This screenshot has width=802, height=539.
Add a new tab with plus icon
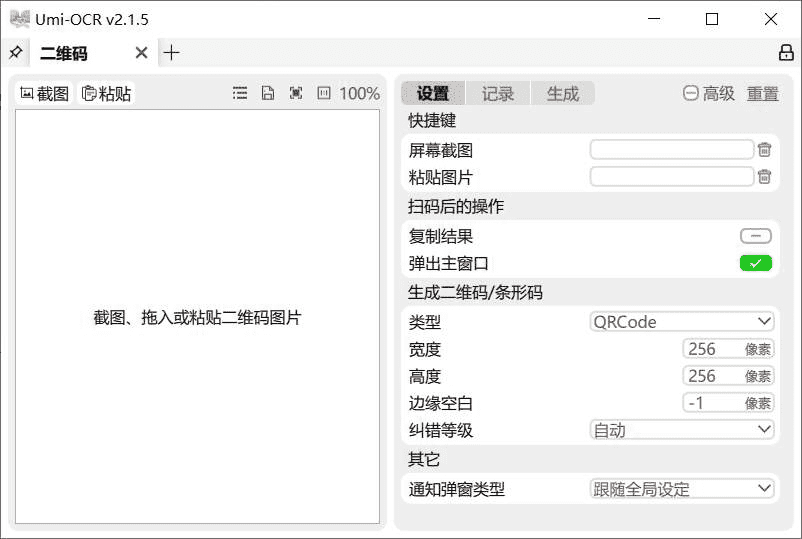coord(171,53)
